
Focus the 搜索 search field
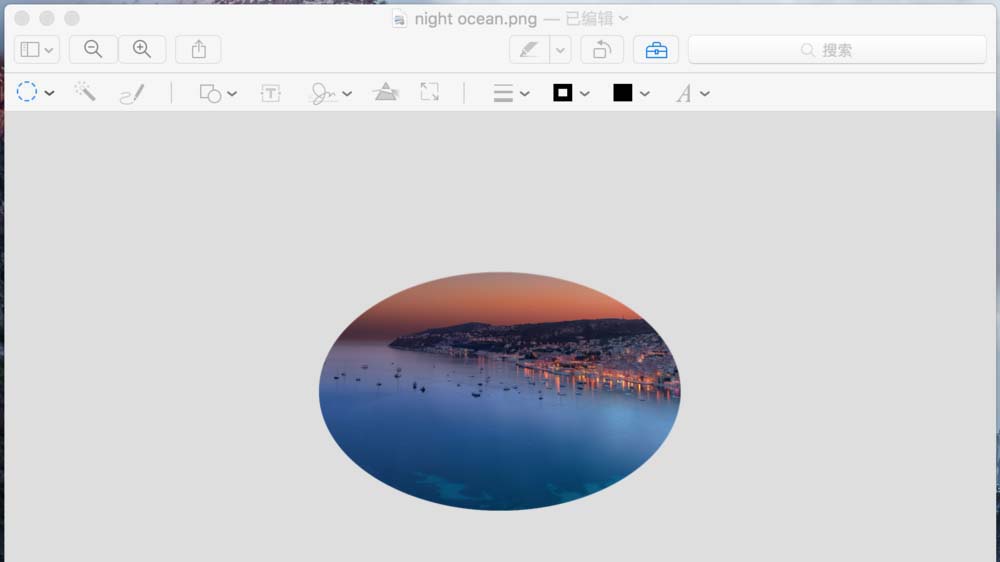pos(837,50)
